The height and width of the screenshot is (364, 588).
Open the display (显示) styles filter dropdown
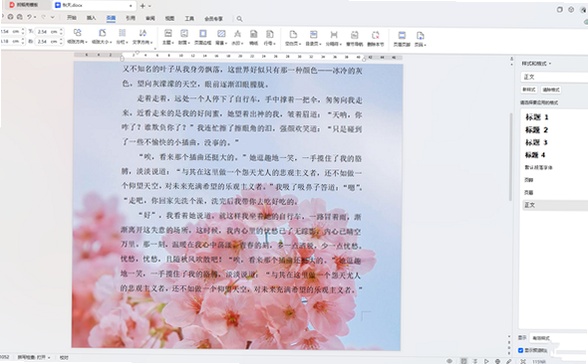[x=559, y=338]
